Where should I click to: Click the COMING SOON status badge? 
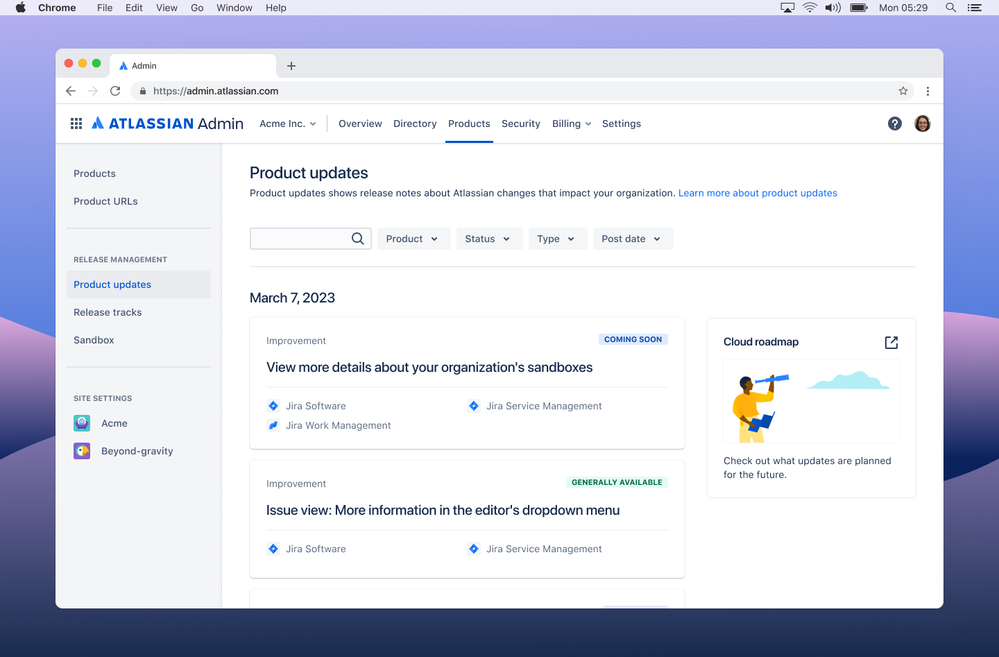point(633,340)
